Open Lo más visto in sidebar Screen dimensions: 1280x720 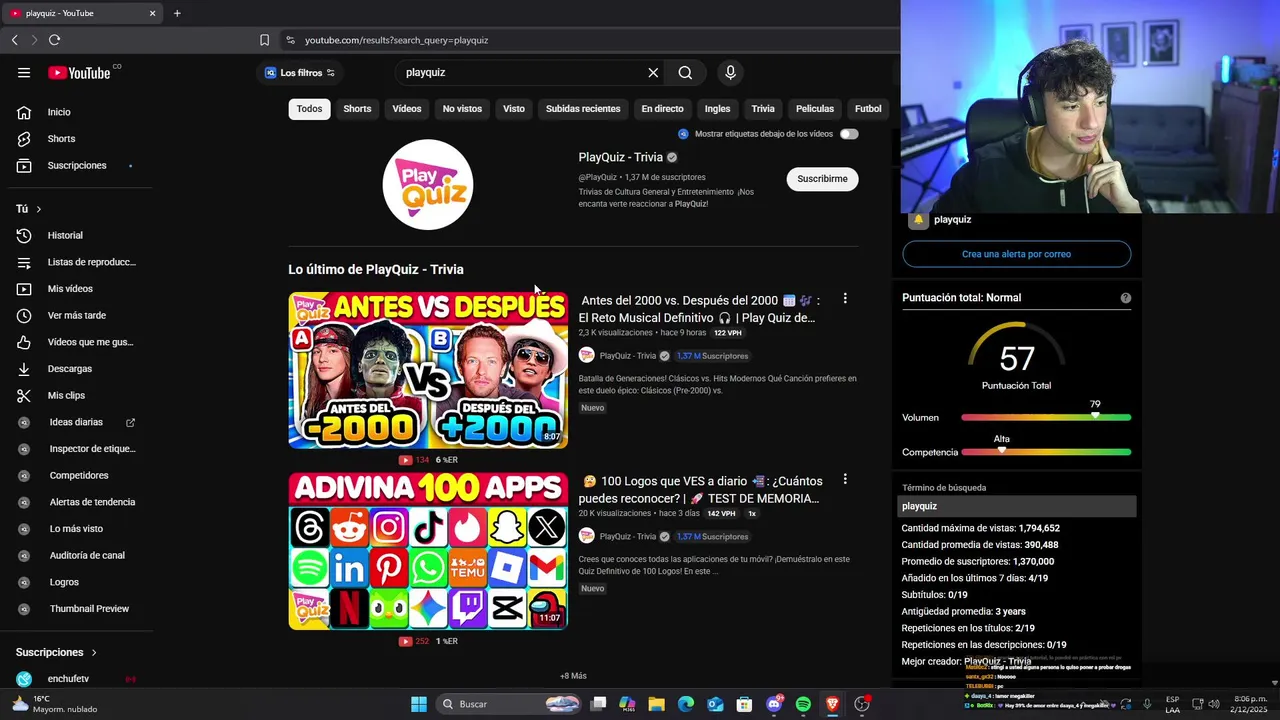pos(76,529)
